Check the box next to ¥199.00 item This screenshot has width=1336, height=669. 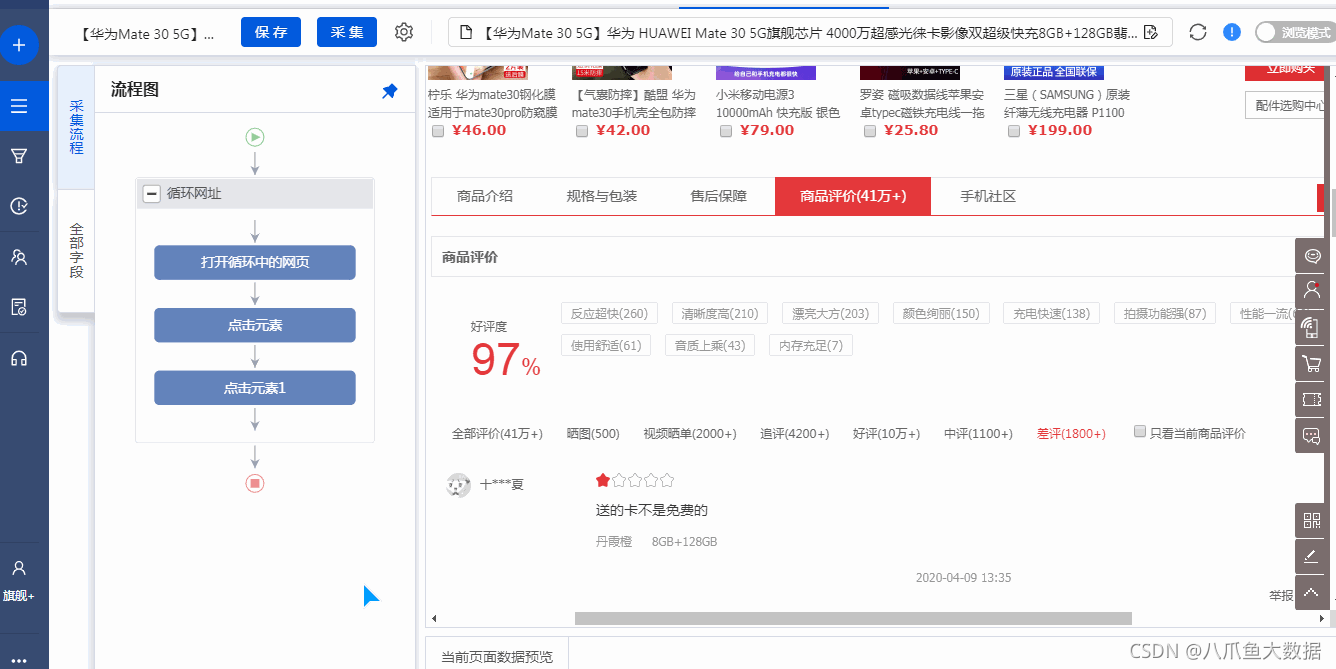(x=1014, y=131)
